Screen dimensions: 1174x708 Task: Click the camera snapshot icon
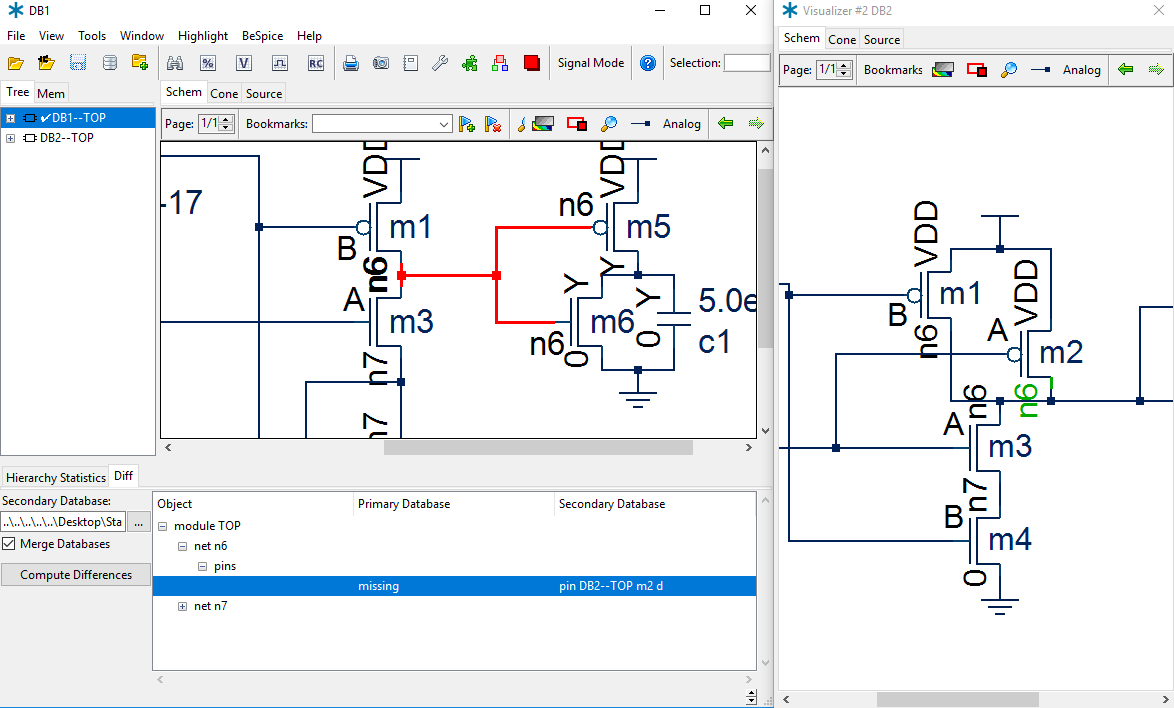(381, 64)
